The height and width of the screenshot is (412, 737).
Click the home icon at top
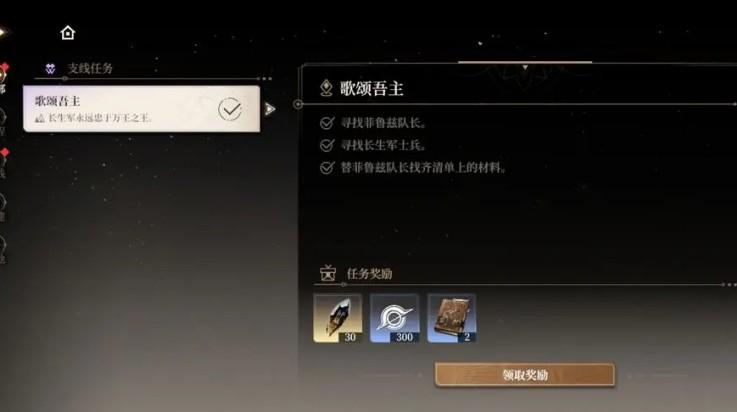[x=68, y=33]
